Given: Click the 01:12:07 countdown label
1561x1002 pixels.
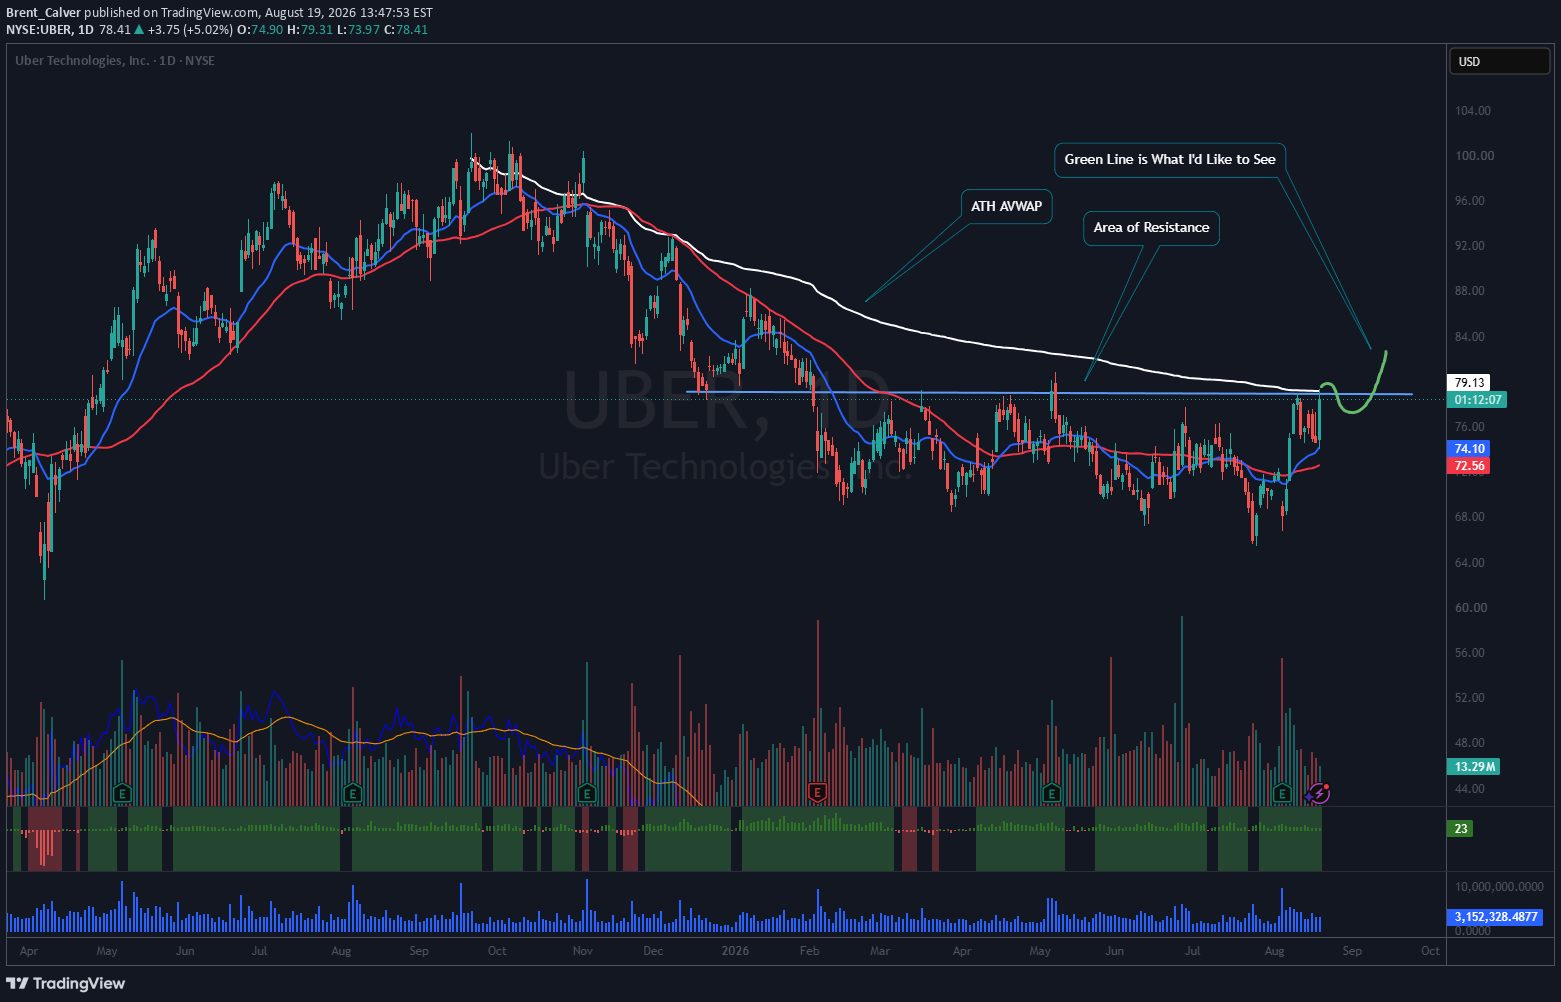Looking at the screenshot, I should [x=1478, y=399].
